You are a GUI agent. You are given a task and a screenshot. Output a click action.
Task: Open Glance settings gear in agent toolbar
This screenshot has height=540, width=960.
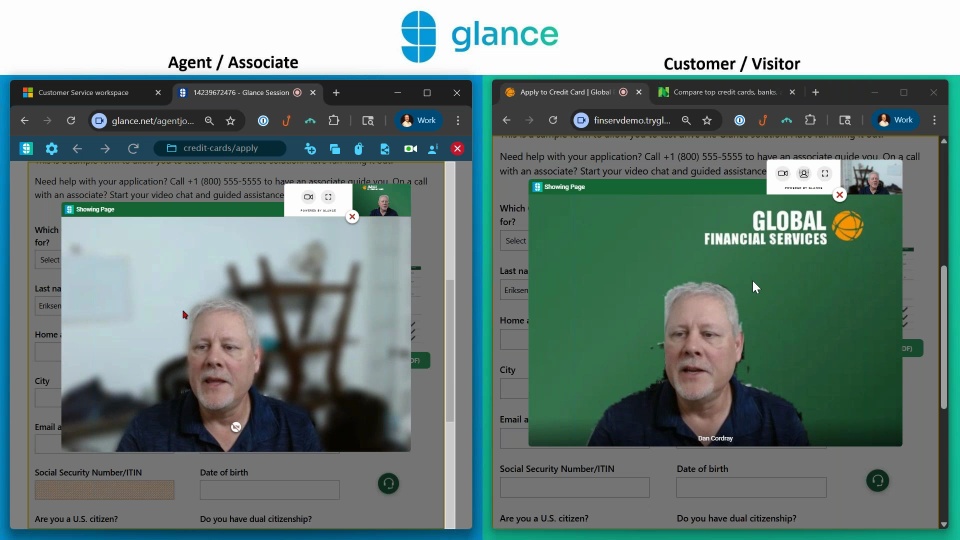click(51, 148)
